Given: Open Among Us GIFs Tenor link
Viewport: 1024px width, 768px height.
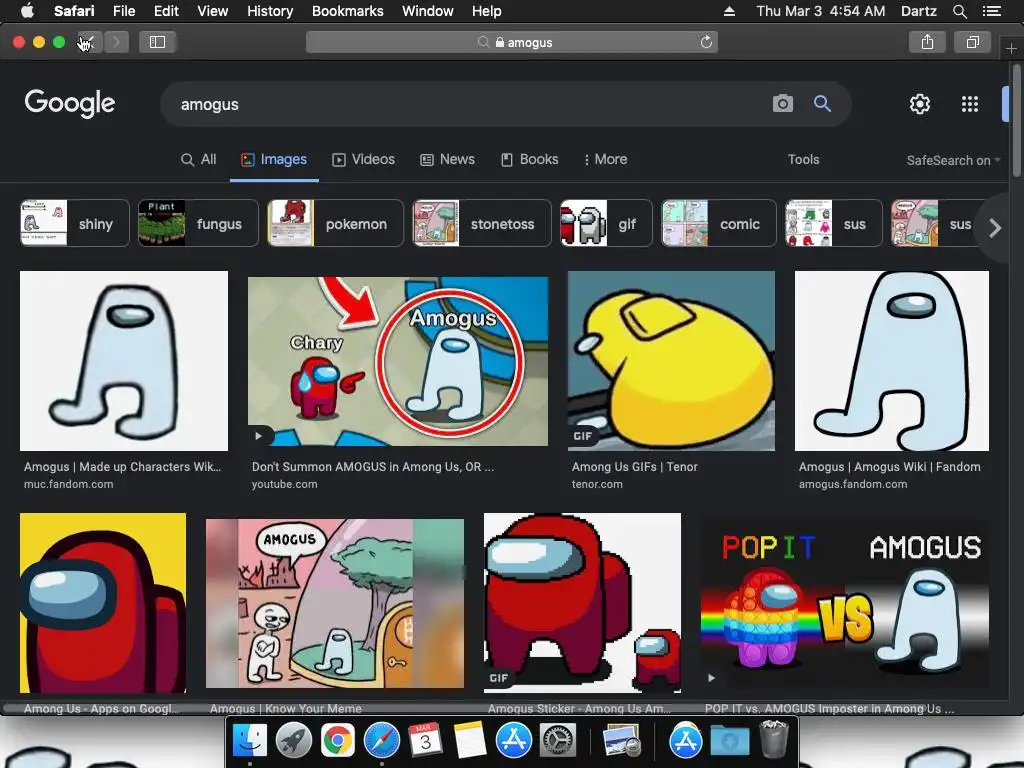Looking at the screenshot, I should 635,467.
